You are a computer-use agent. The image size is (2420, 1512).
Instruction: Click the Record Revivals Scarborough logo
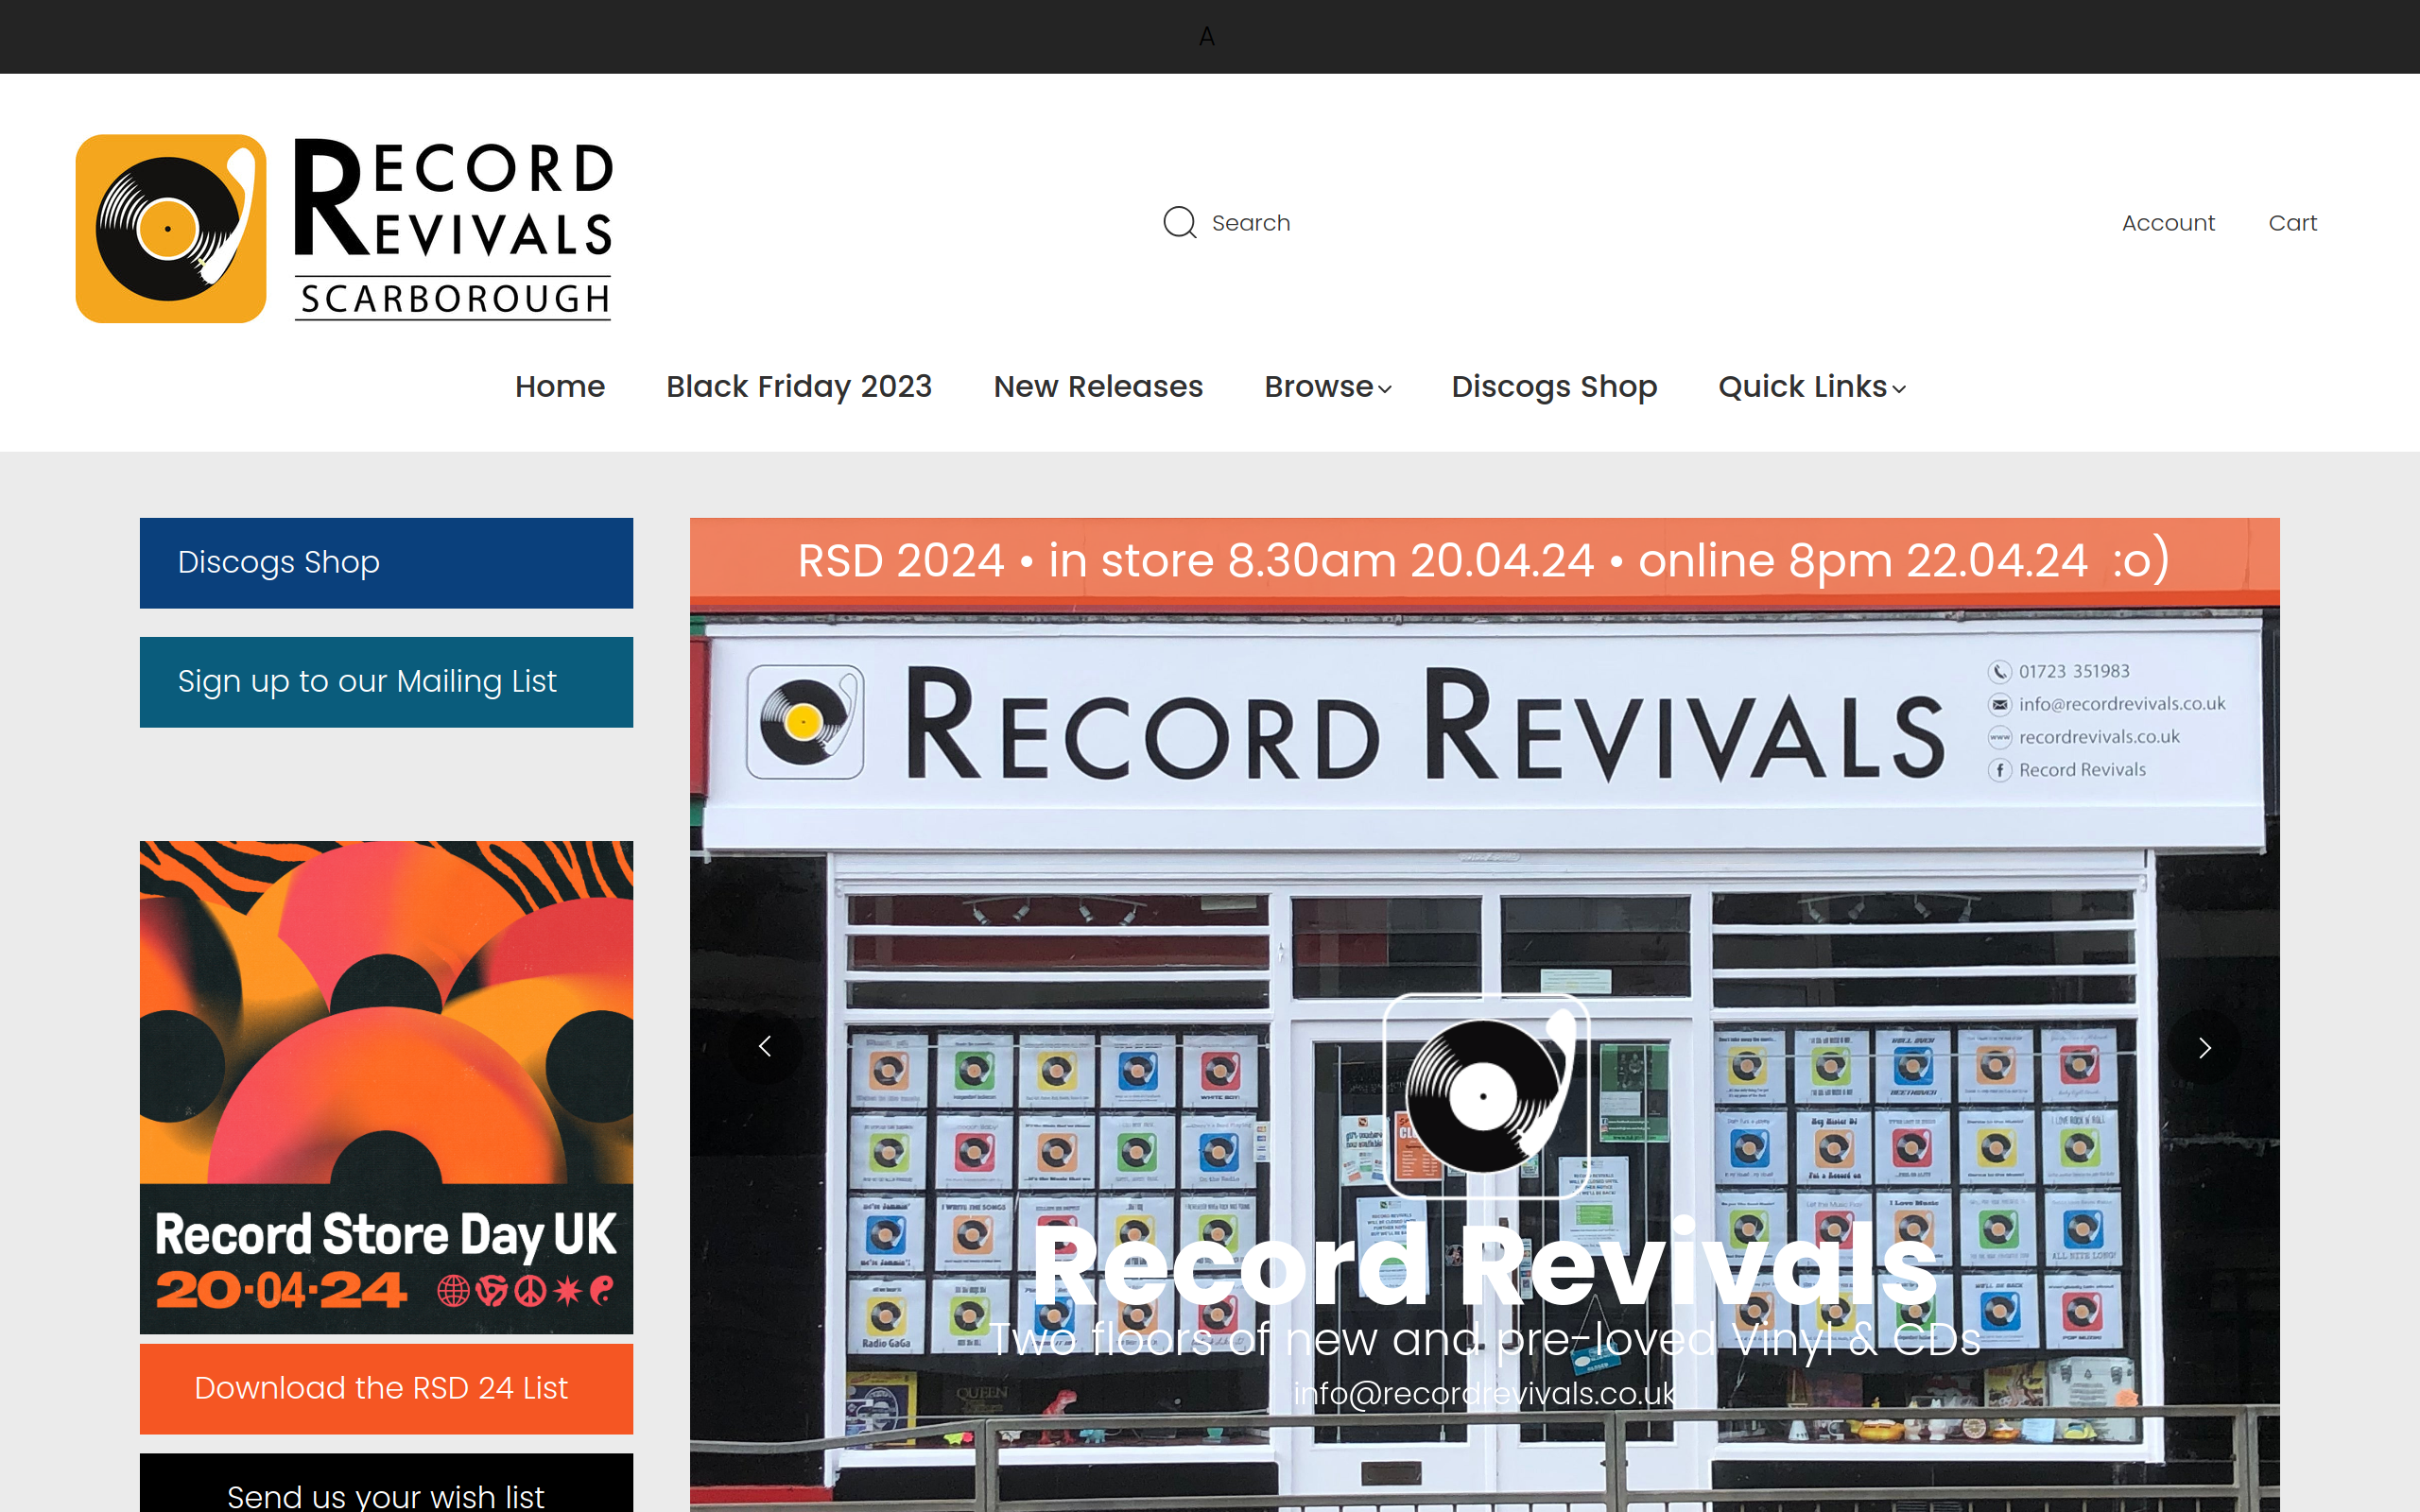[345, 228]
